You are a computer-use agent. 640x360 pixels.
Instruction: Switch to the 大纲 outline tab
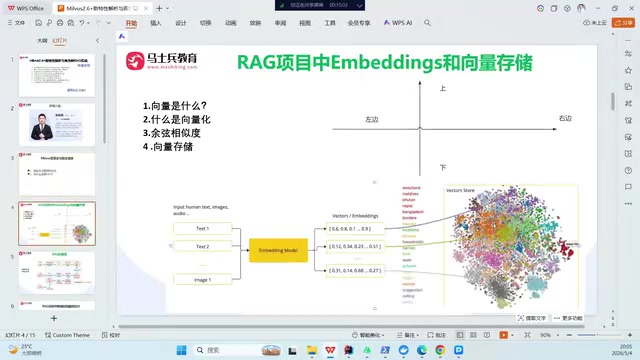(42, 40)
